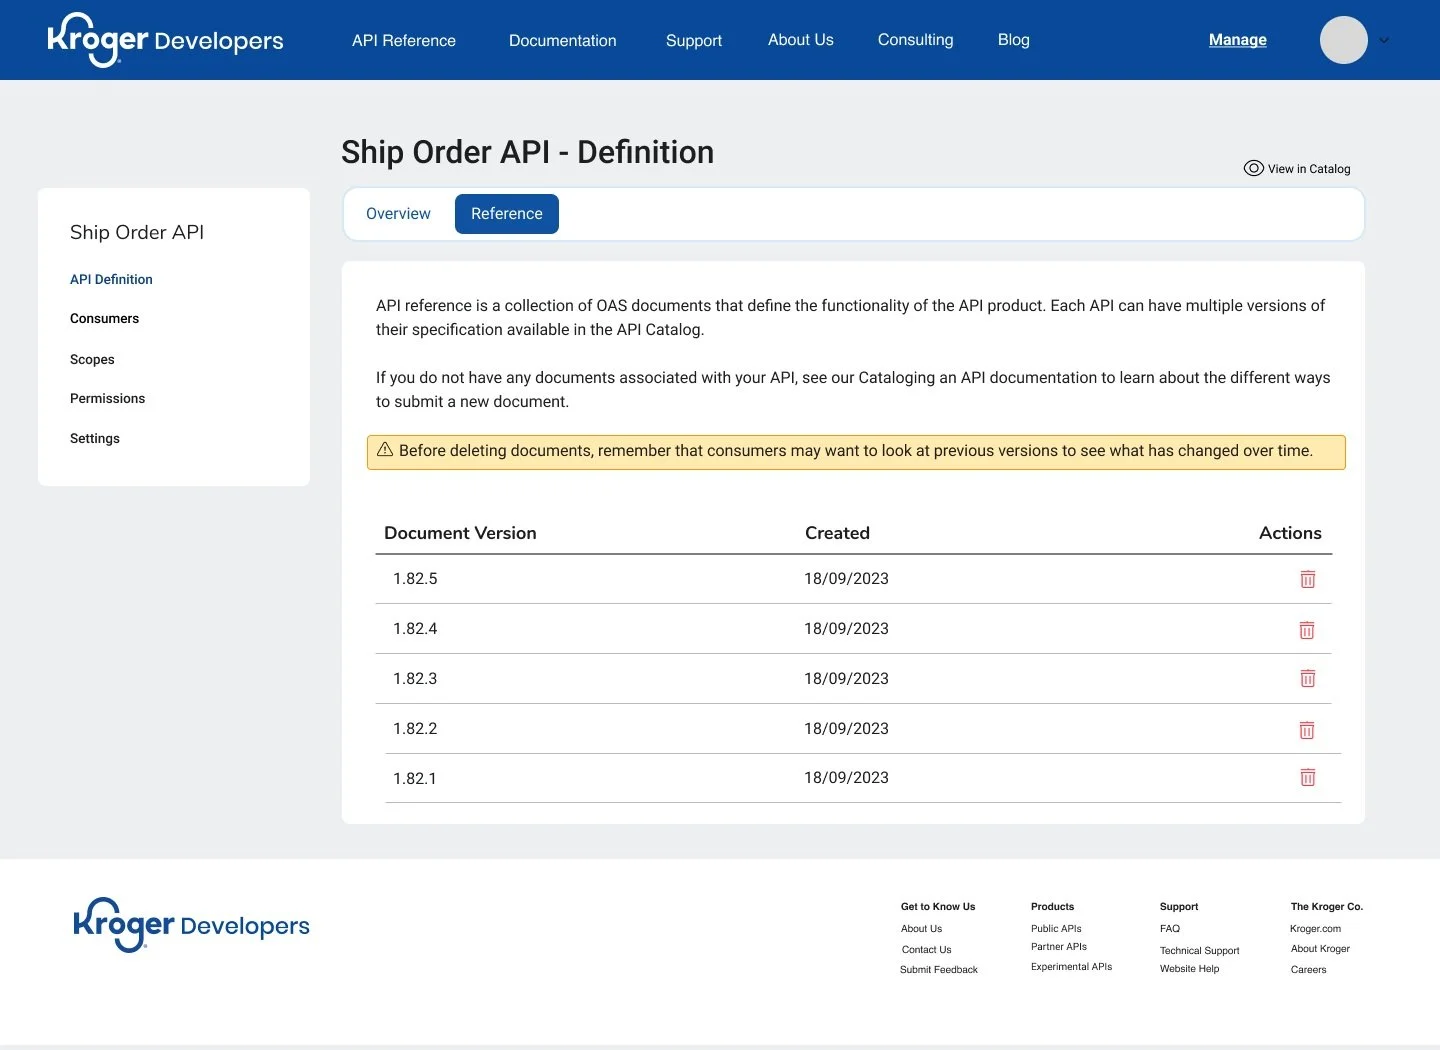Select the Reference tab
1440x1050 pixels.
click(506, 213)
